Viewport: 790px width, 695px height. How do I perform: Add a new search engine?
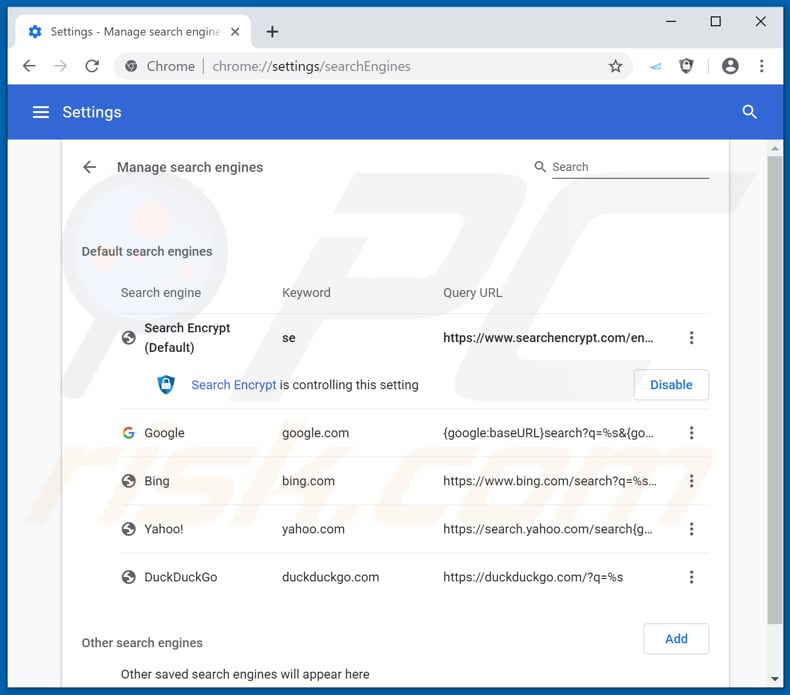point(676,639)
